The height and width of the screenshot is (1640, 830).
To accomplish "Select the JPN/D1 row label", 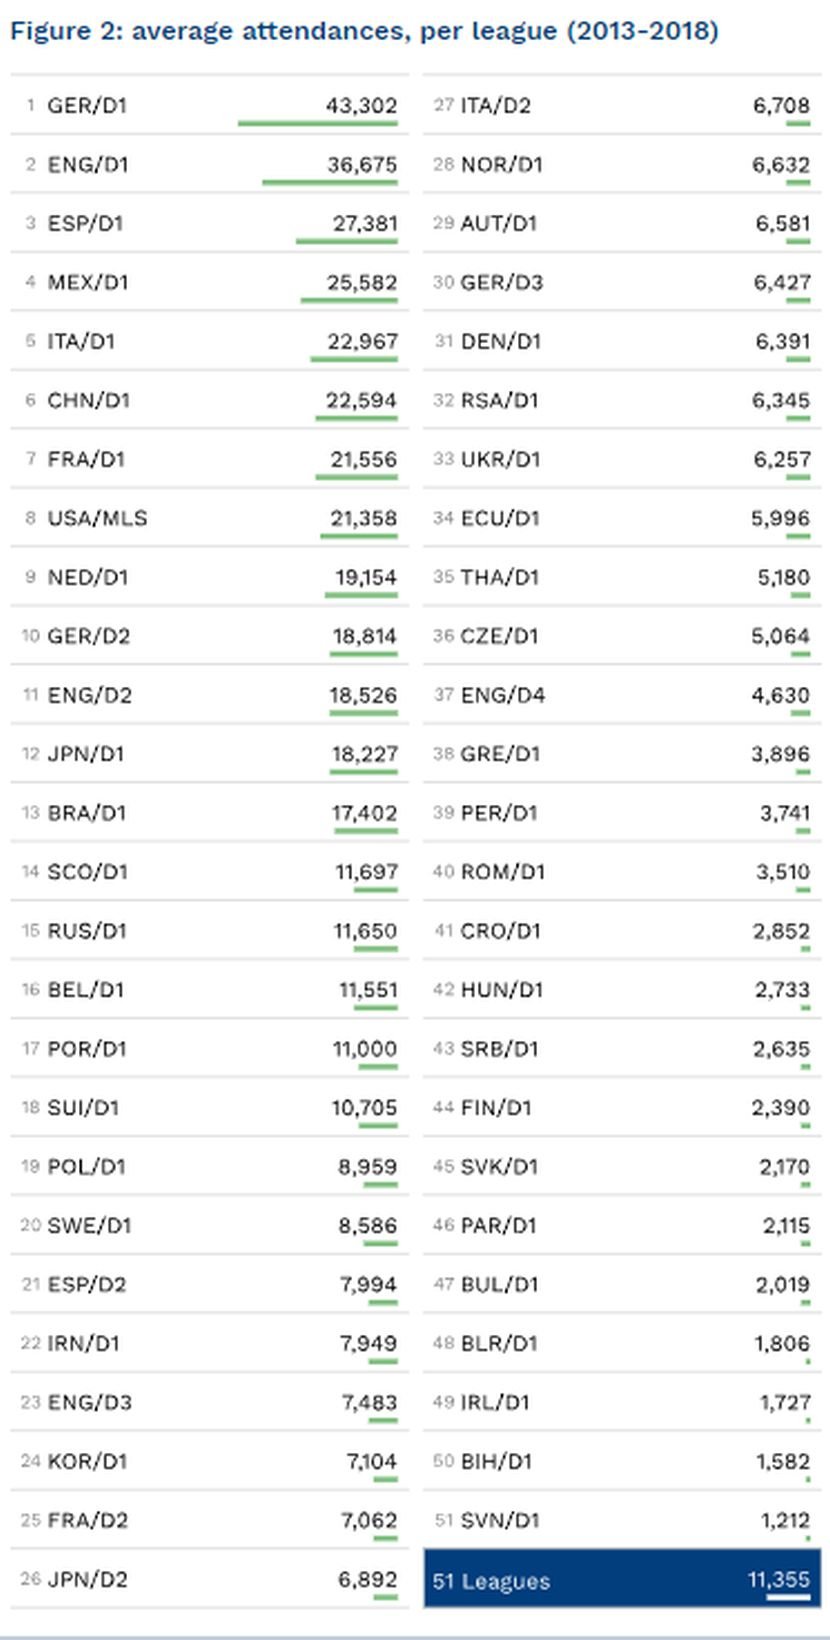I will [x=86, y=754].
